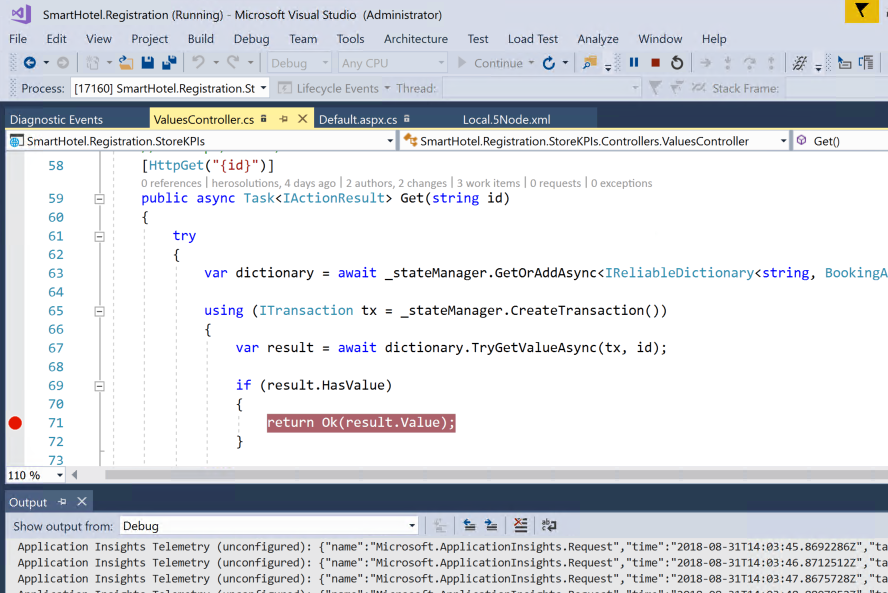This screenshot has height=593, width=888.
Task: Click the Find in Files icon
Action: point(590,63)
